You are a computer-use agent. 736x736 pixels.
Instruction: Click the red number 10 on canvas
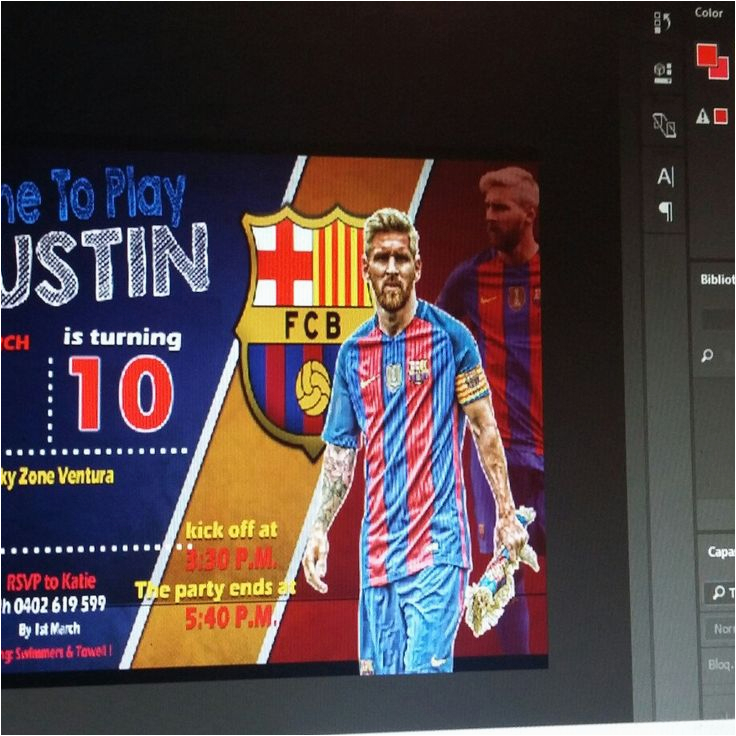click(x=122, y=393)
